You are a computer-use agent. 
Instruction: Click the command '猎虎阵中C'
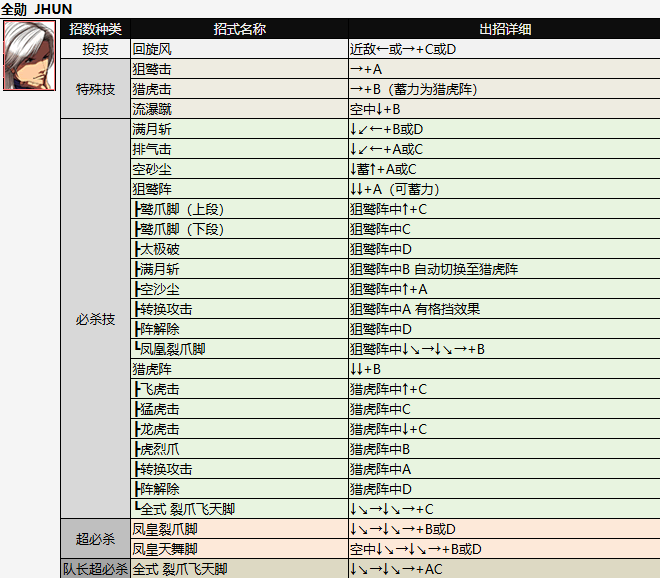click(x=380, y=409)
